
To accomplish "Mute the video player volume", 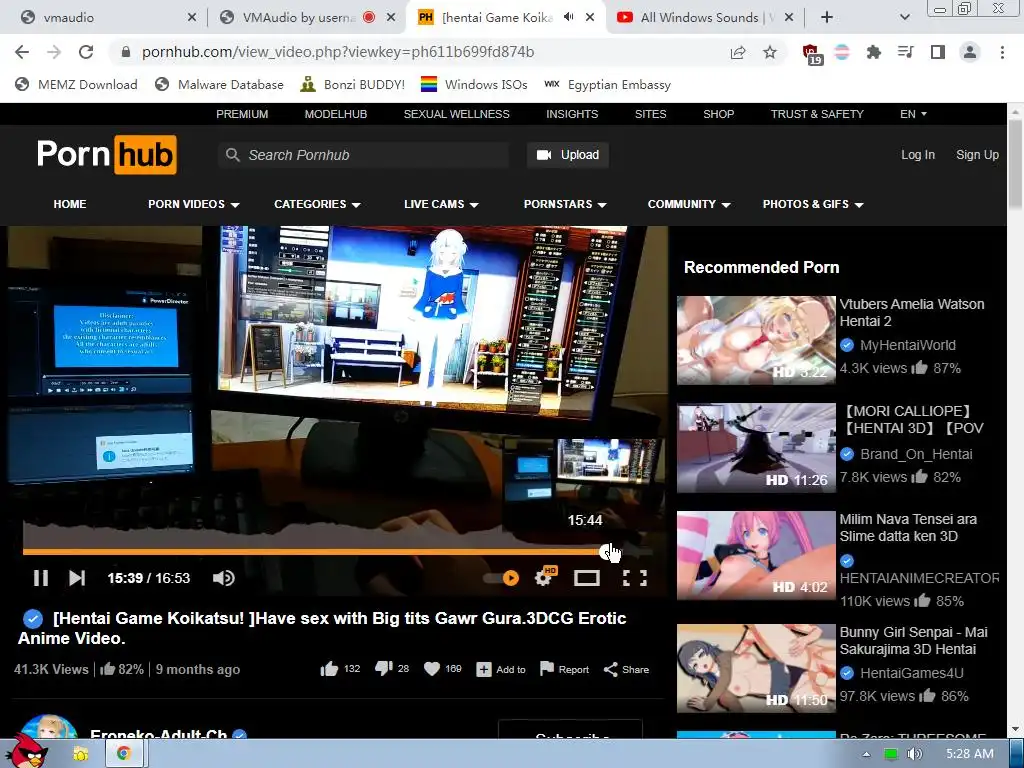I will coord(223,578).
